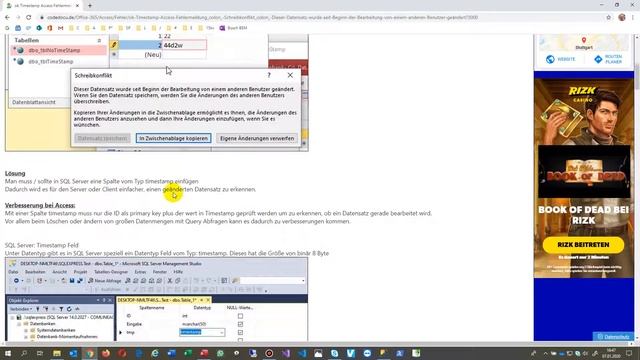Open the Routenplaner link in sidebar card
This screenshot has height=360, width=640.
[608, 59]
